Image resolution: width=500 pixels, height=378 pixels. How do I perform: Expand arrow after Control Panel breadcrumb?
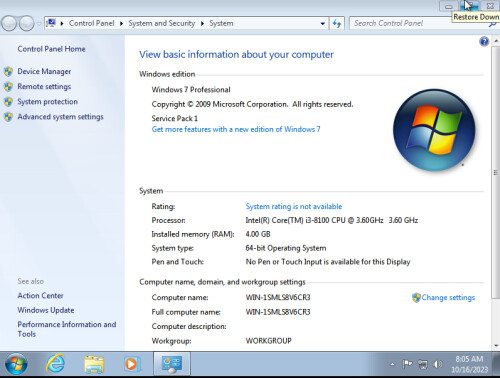(121, 24)
